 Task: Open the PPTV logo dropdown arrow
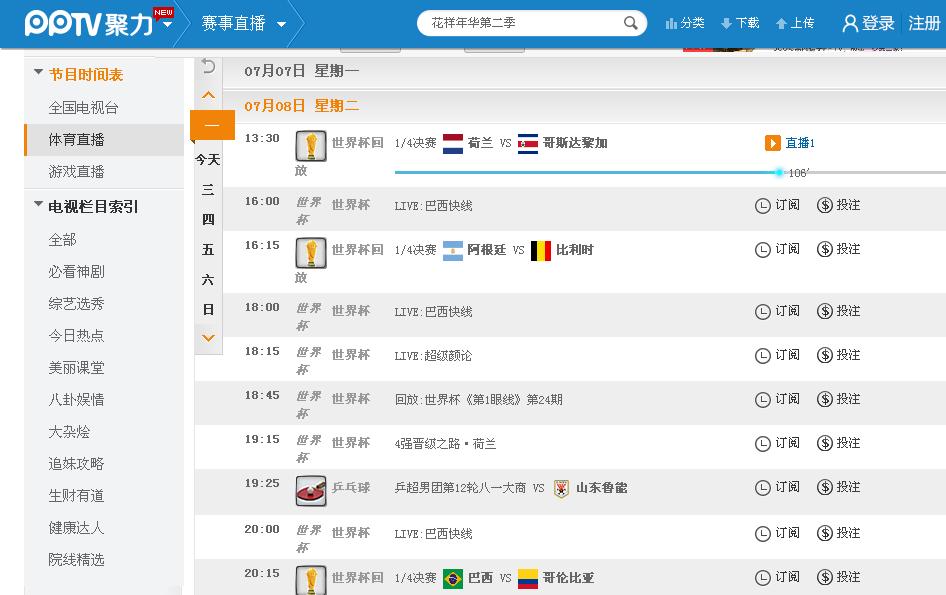click(x=167, y=24)
